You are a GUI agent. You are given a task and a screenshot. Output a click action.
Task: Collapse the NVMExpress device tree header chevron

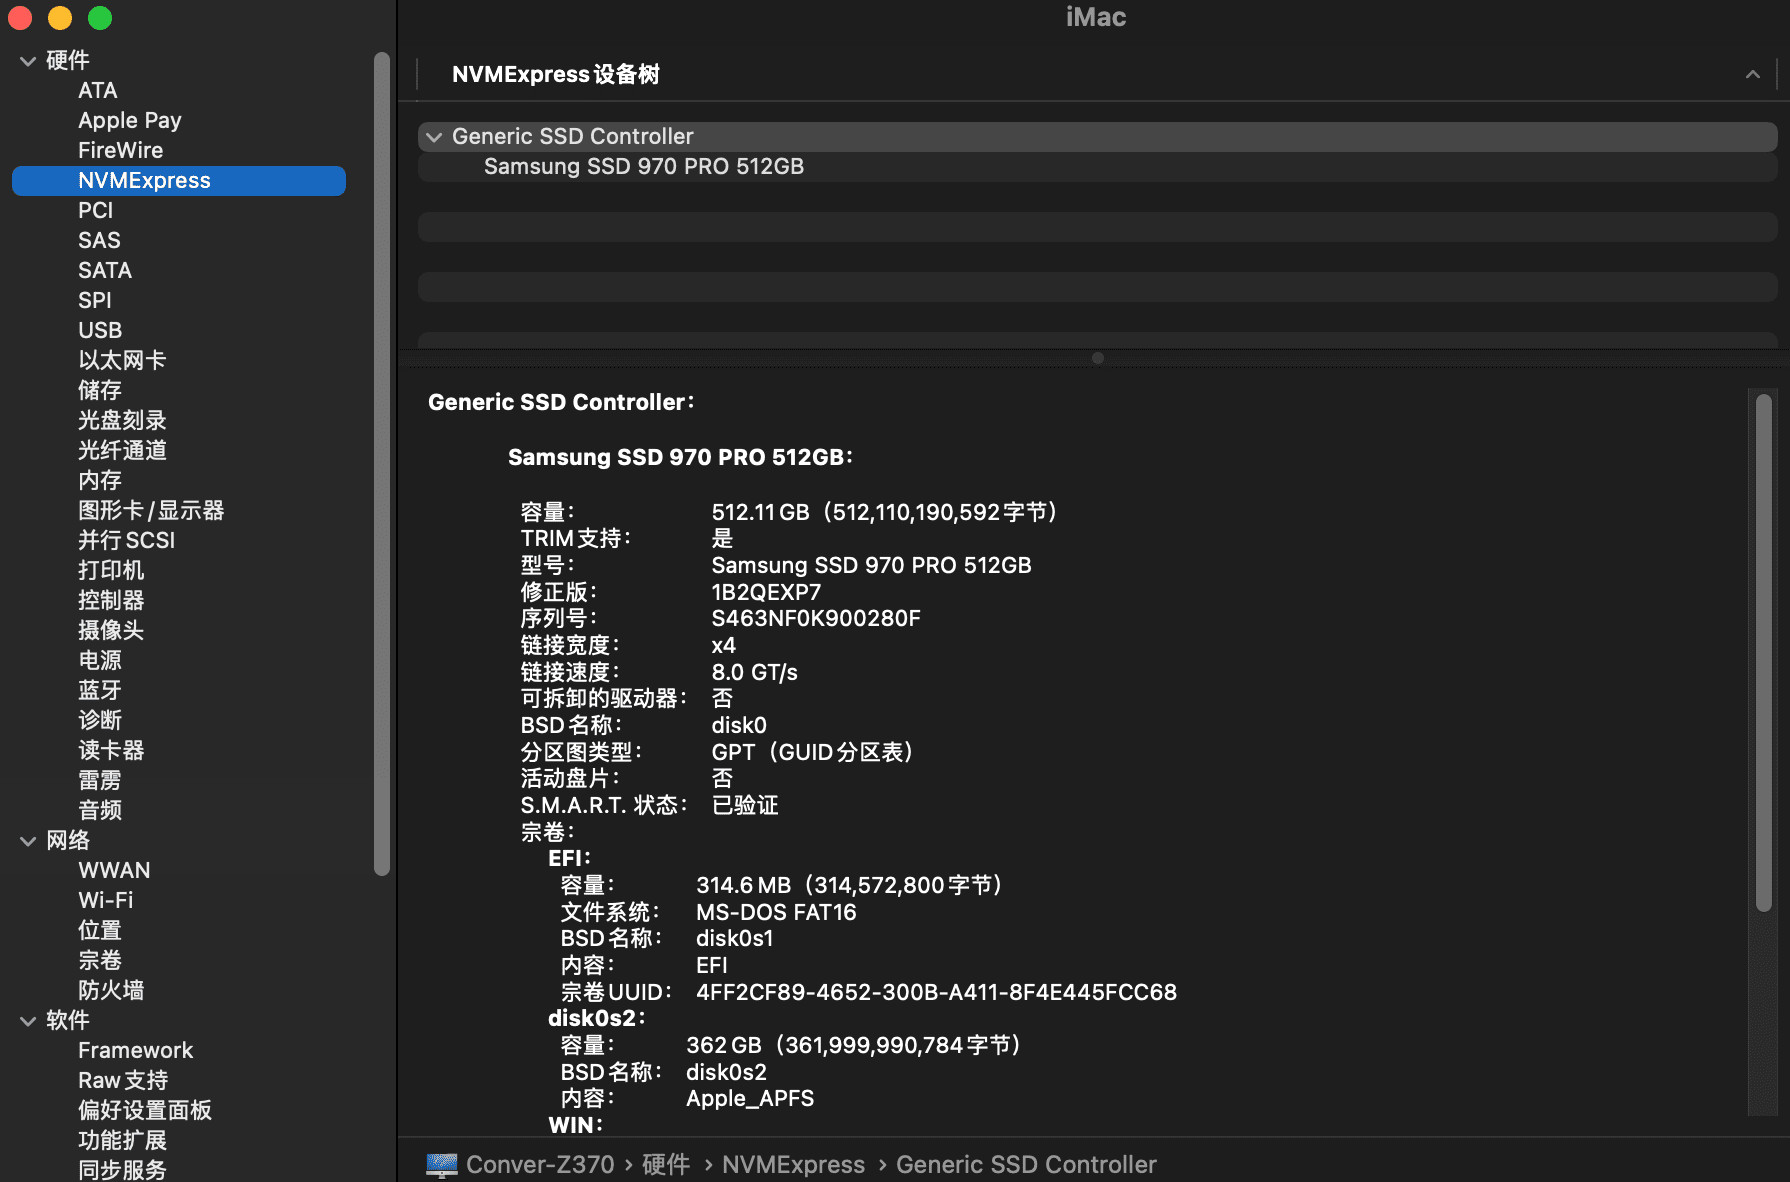(x=1752, y=75)
